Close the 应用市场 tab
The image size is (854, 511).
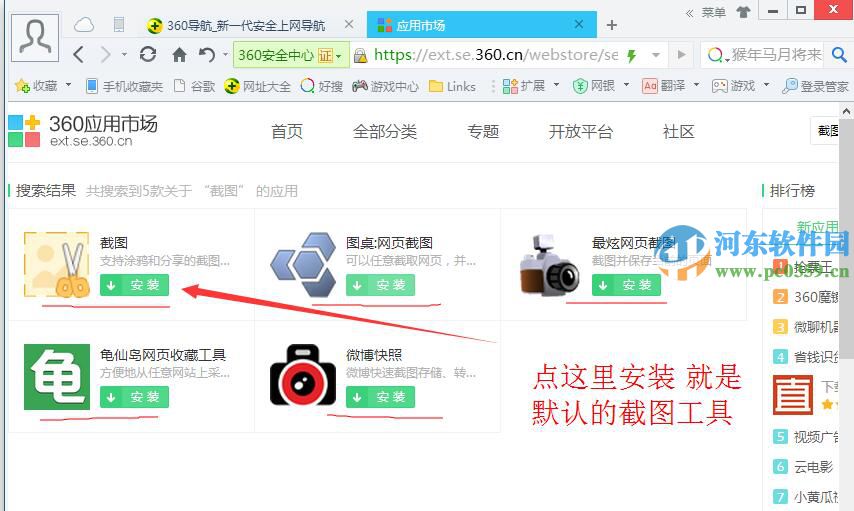pos(579,24)
